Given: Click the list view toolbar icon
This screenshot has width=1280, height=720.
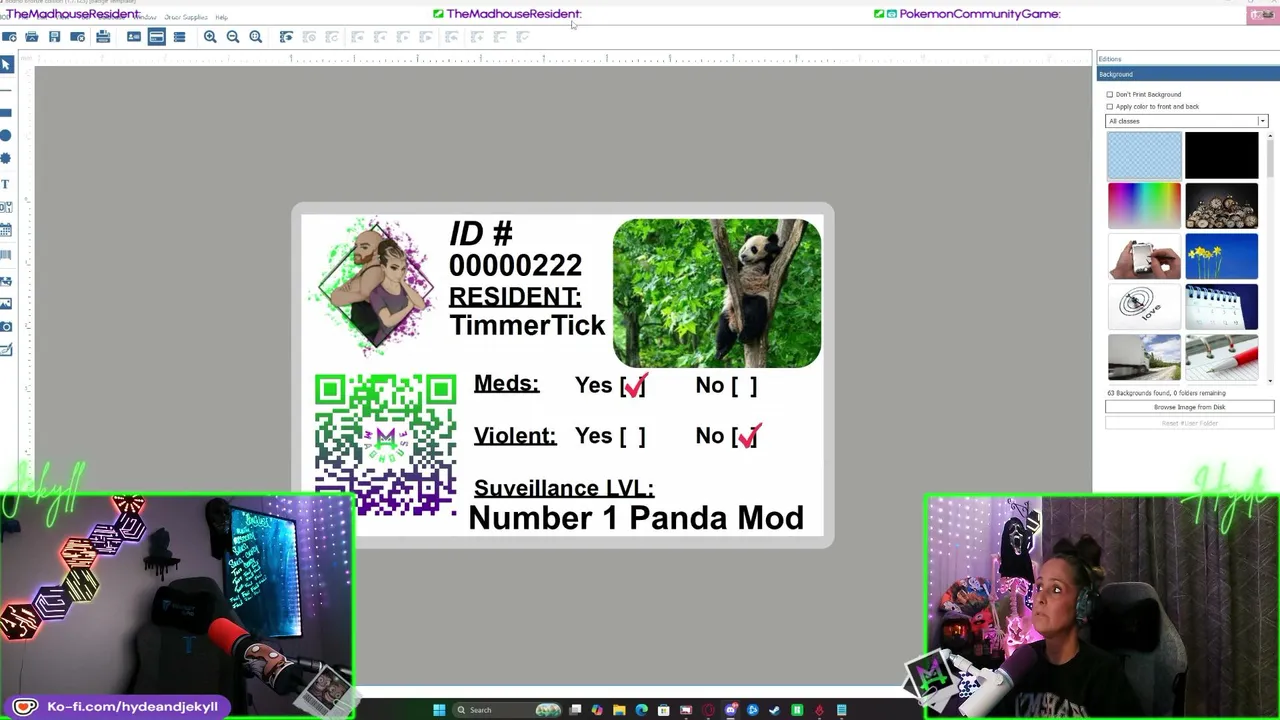Looking at the screenshot, I should (180, 37).
